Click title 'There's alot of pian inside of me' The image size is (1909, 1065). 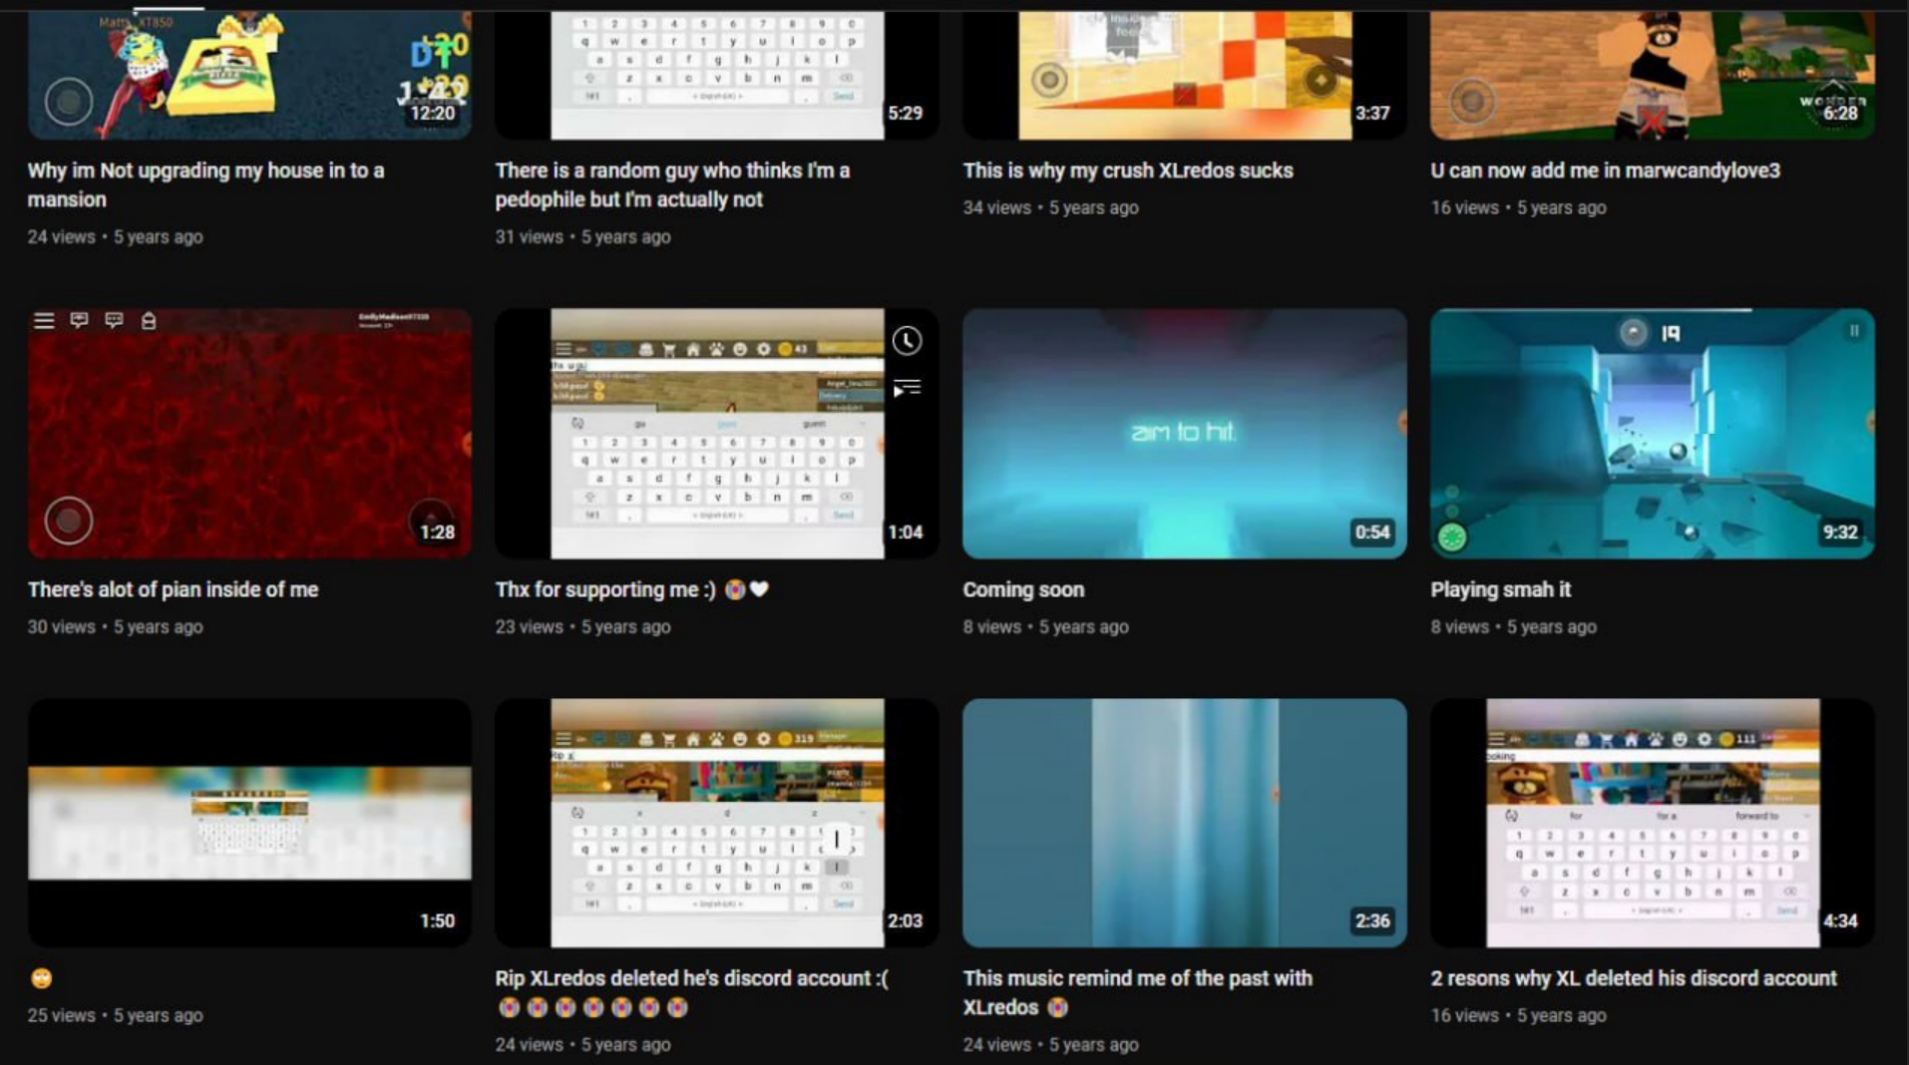[x=173, y=590]
